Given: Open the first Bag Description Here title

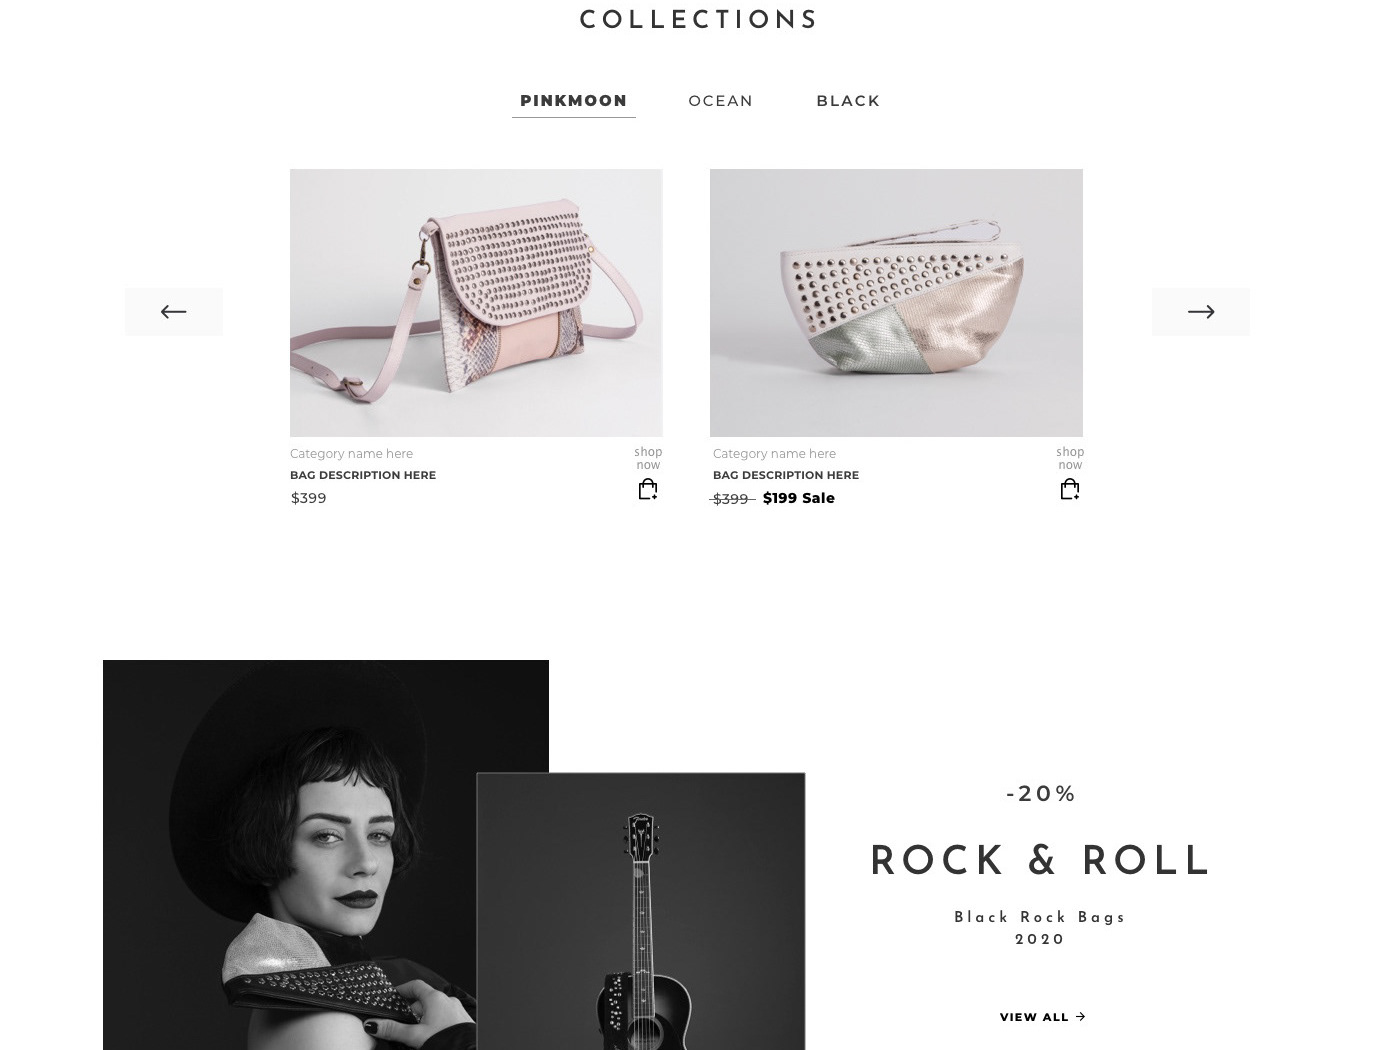Looking at the screenshot, I should pos(363,475).
